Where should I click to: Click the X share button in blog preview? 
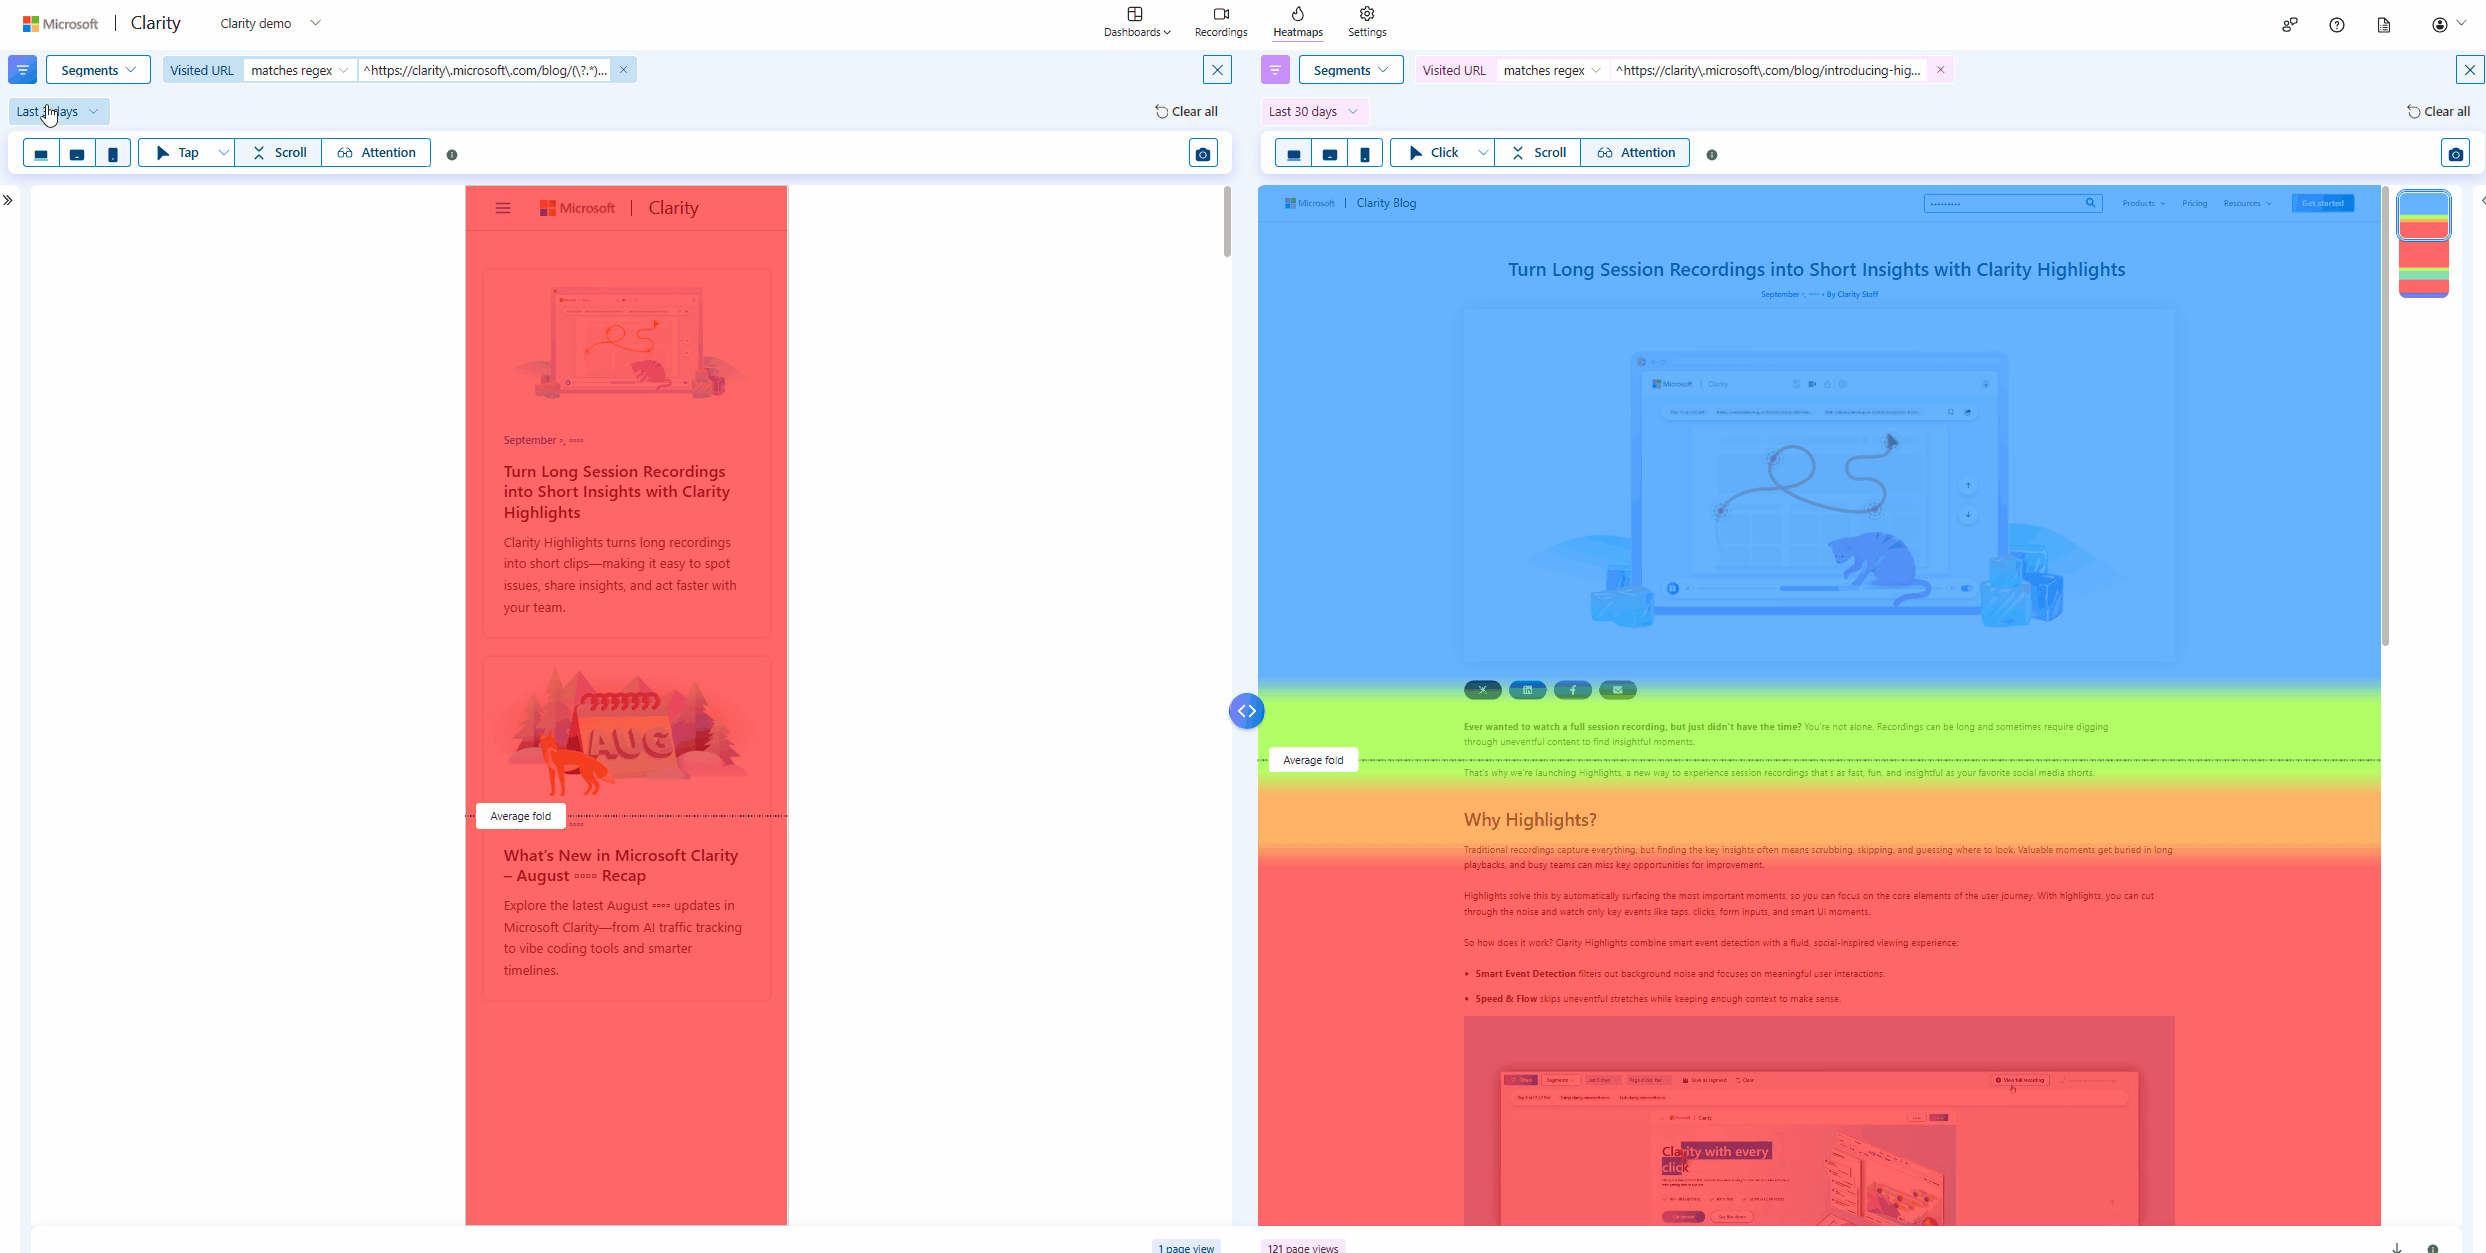click(x=1483, y=690)
